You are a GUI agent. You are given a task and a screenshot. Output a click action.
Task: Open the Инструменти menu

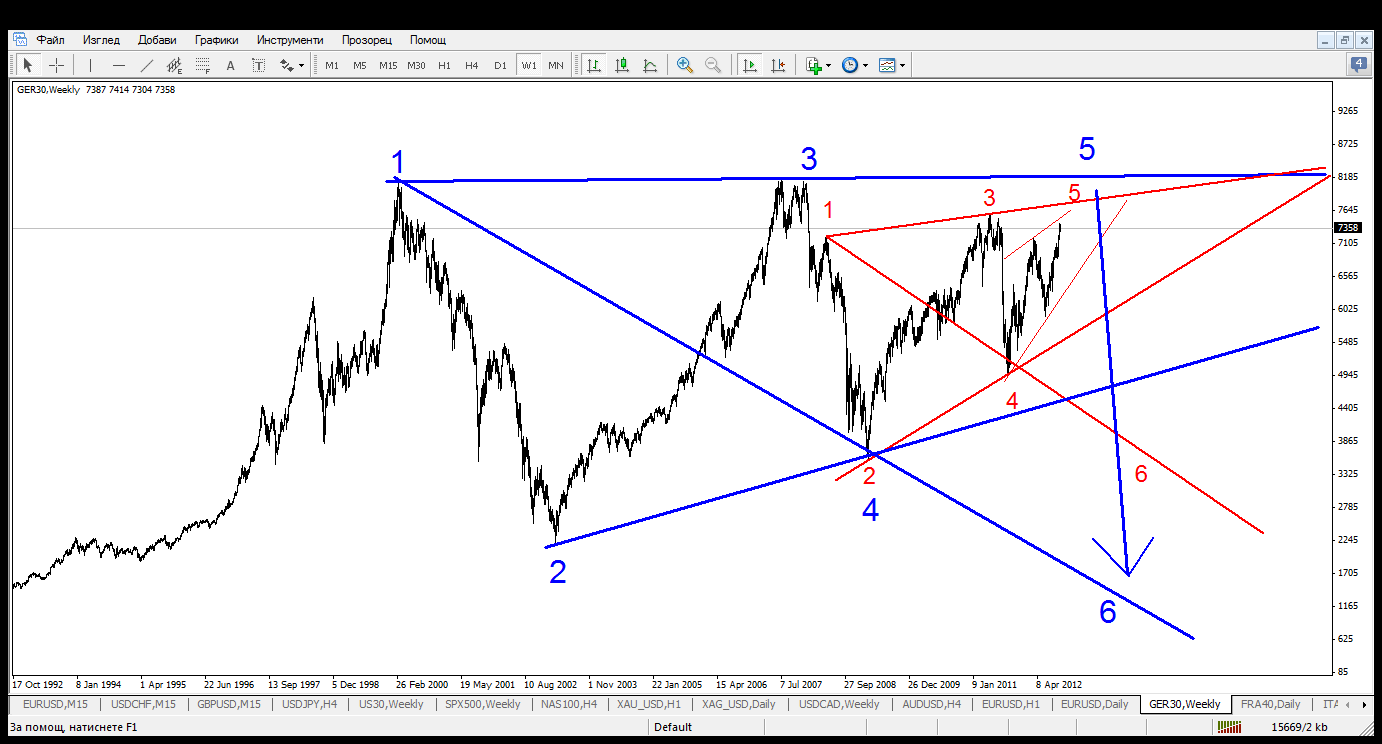pos(288,40)
